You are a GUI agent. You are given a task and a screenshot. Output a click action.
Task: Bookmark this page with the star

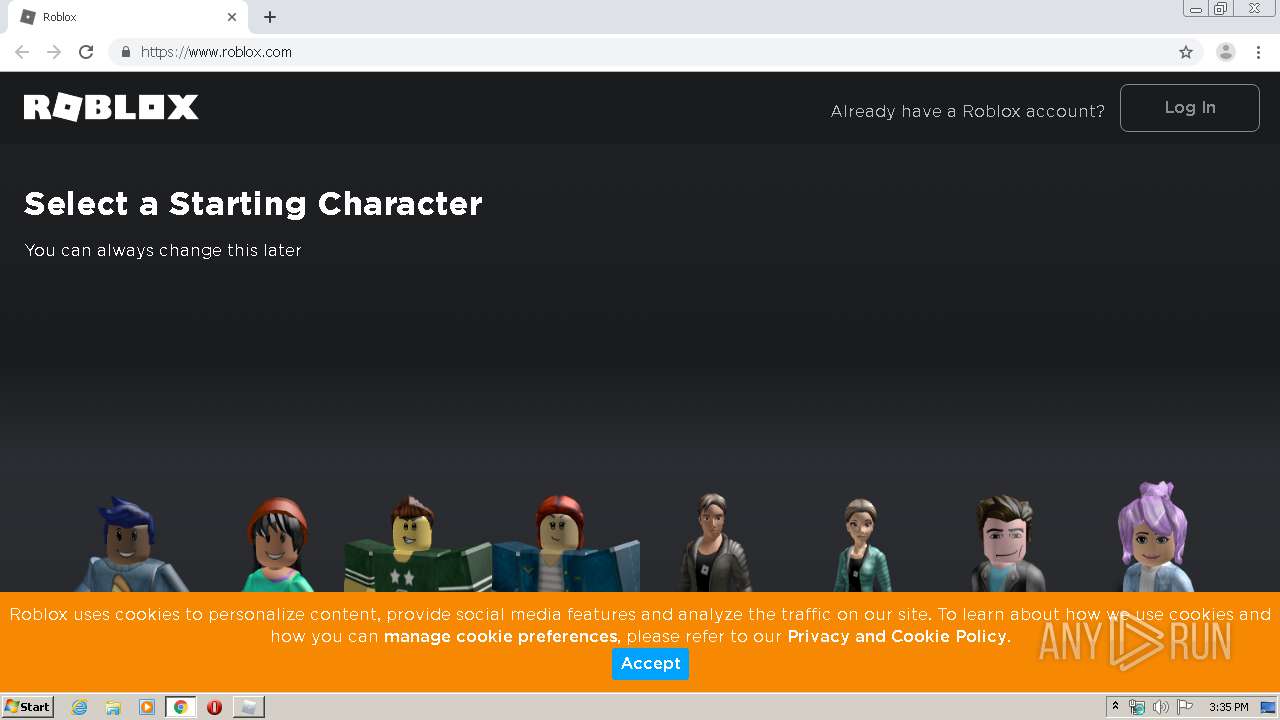[1186, 52]
